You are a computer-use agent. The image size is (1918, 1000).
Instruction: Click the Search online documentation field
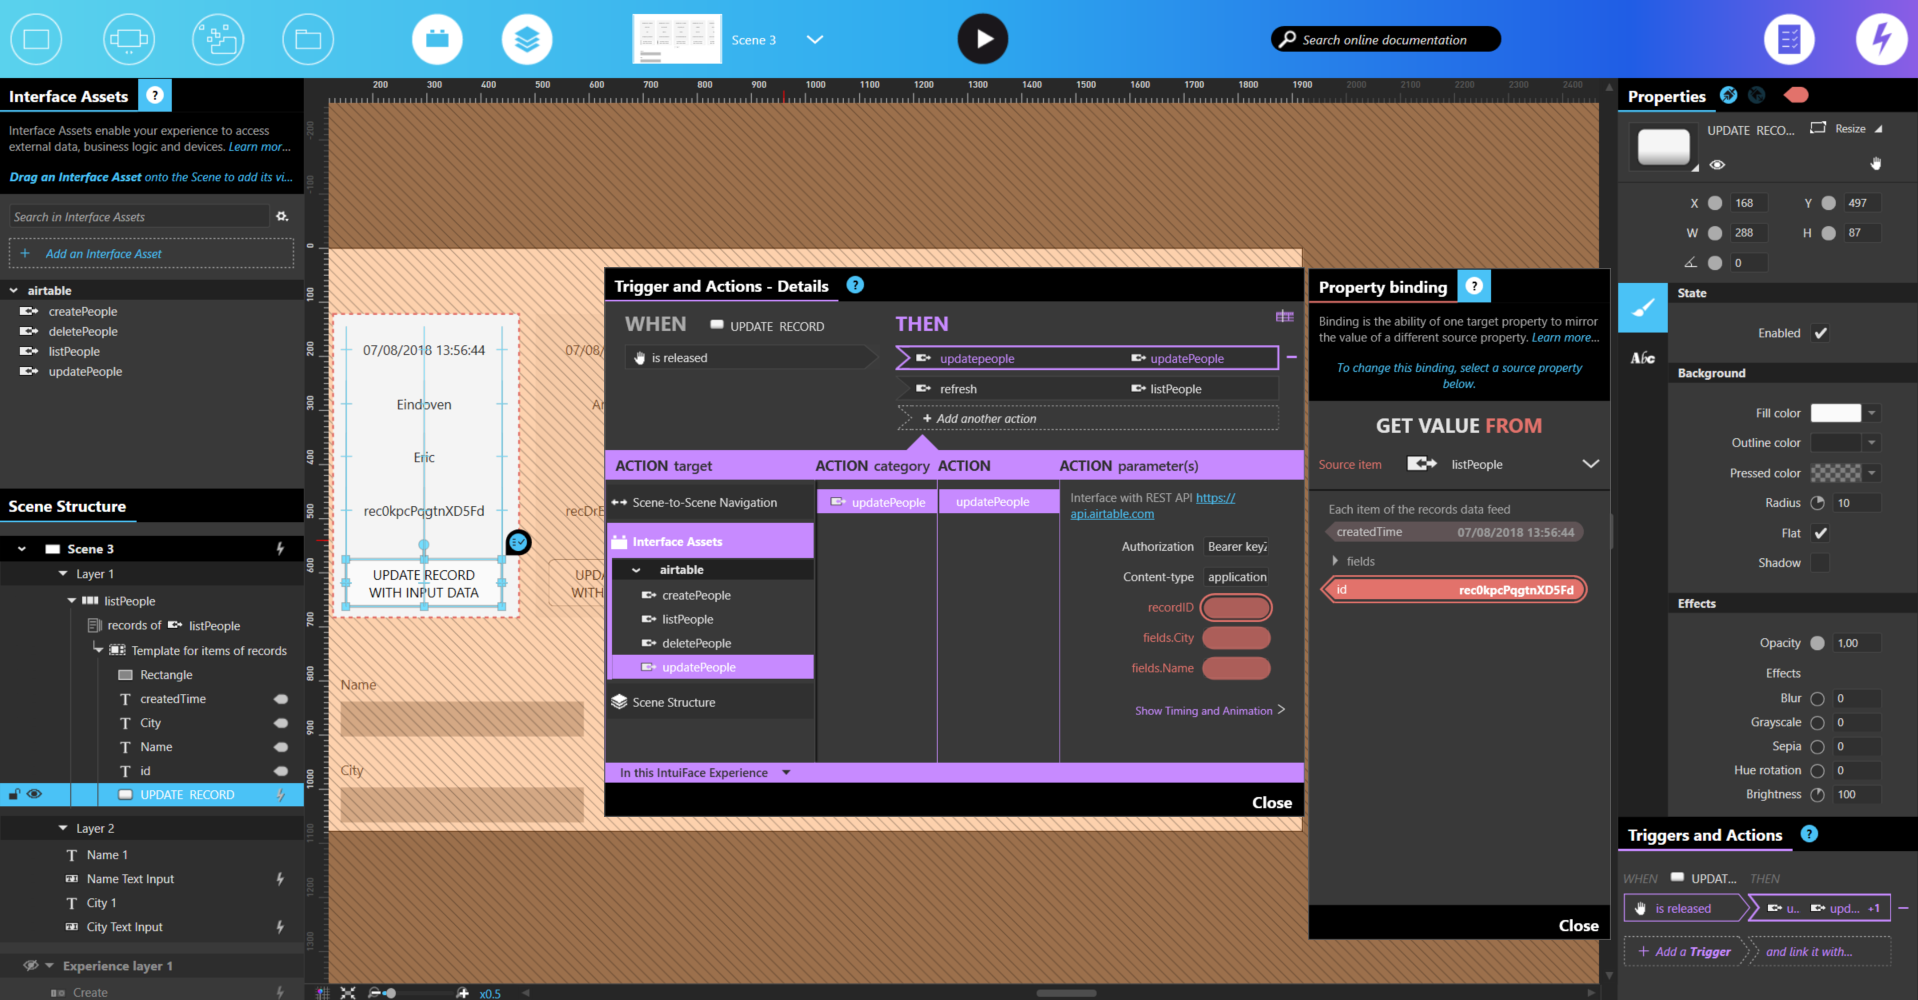[1385, 39]
